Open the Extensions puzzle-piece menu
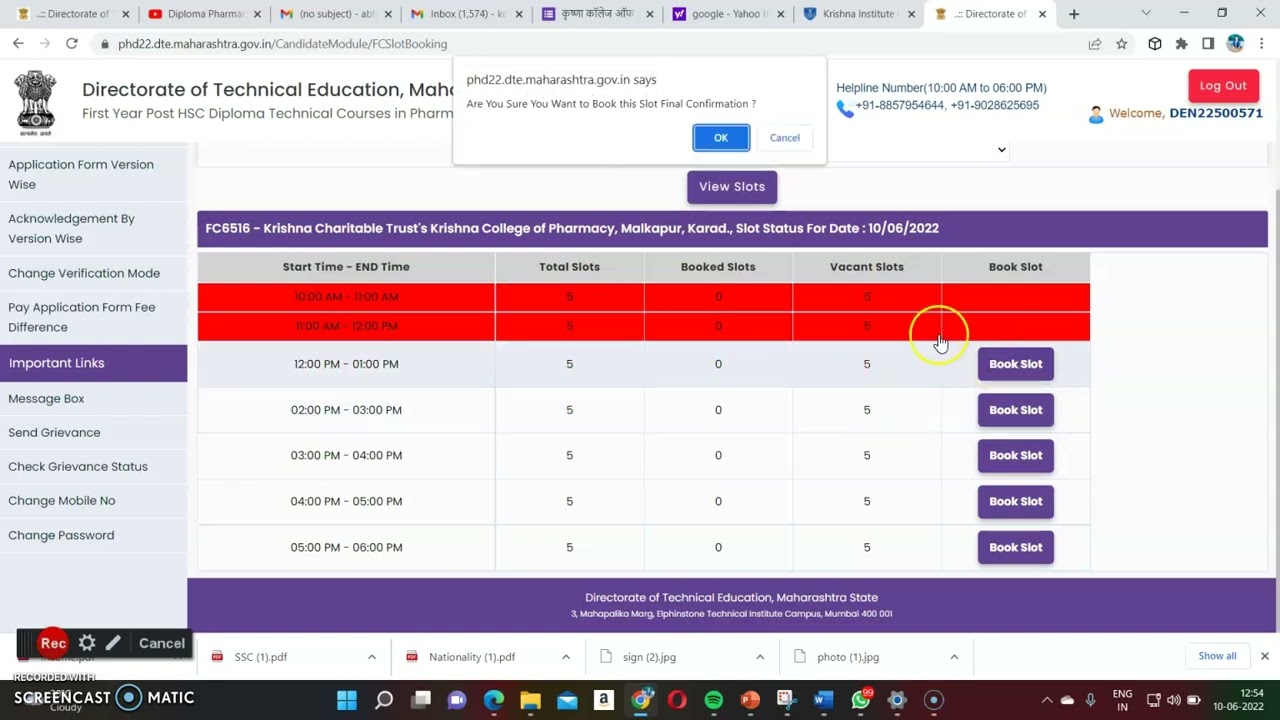Viewport: 1280px width, 720px height. click(x=1181, y=44)
